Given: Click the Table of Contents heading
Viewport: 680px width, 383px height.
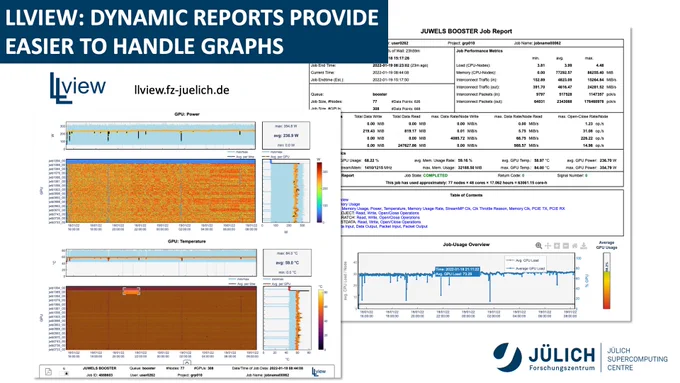Looking at the screenshot, I should [466, 195].
